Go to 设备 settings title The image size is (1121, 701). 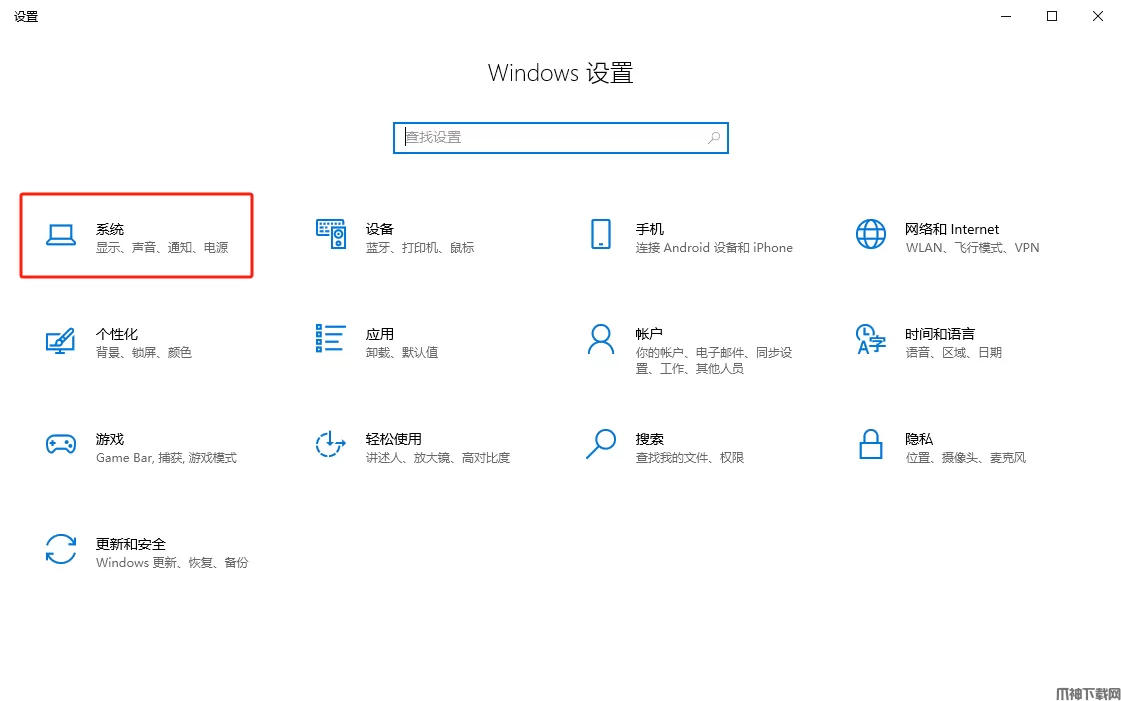tap(380, 229)
